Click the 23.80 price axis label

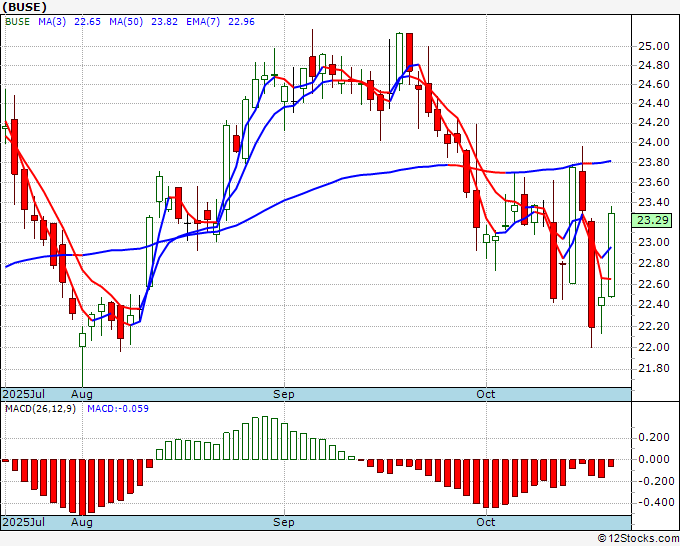654,163
